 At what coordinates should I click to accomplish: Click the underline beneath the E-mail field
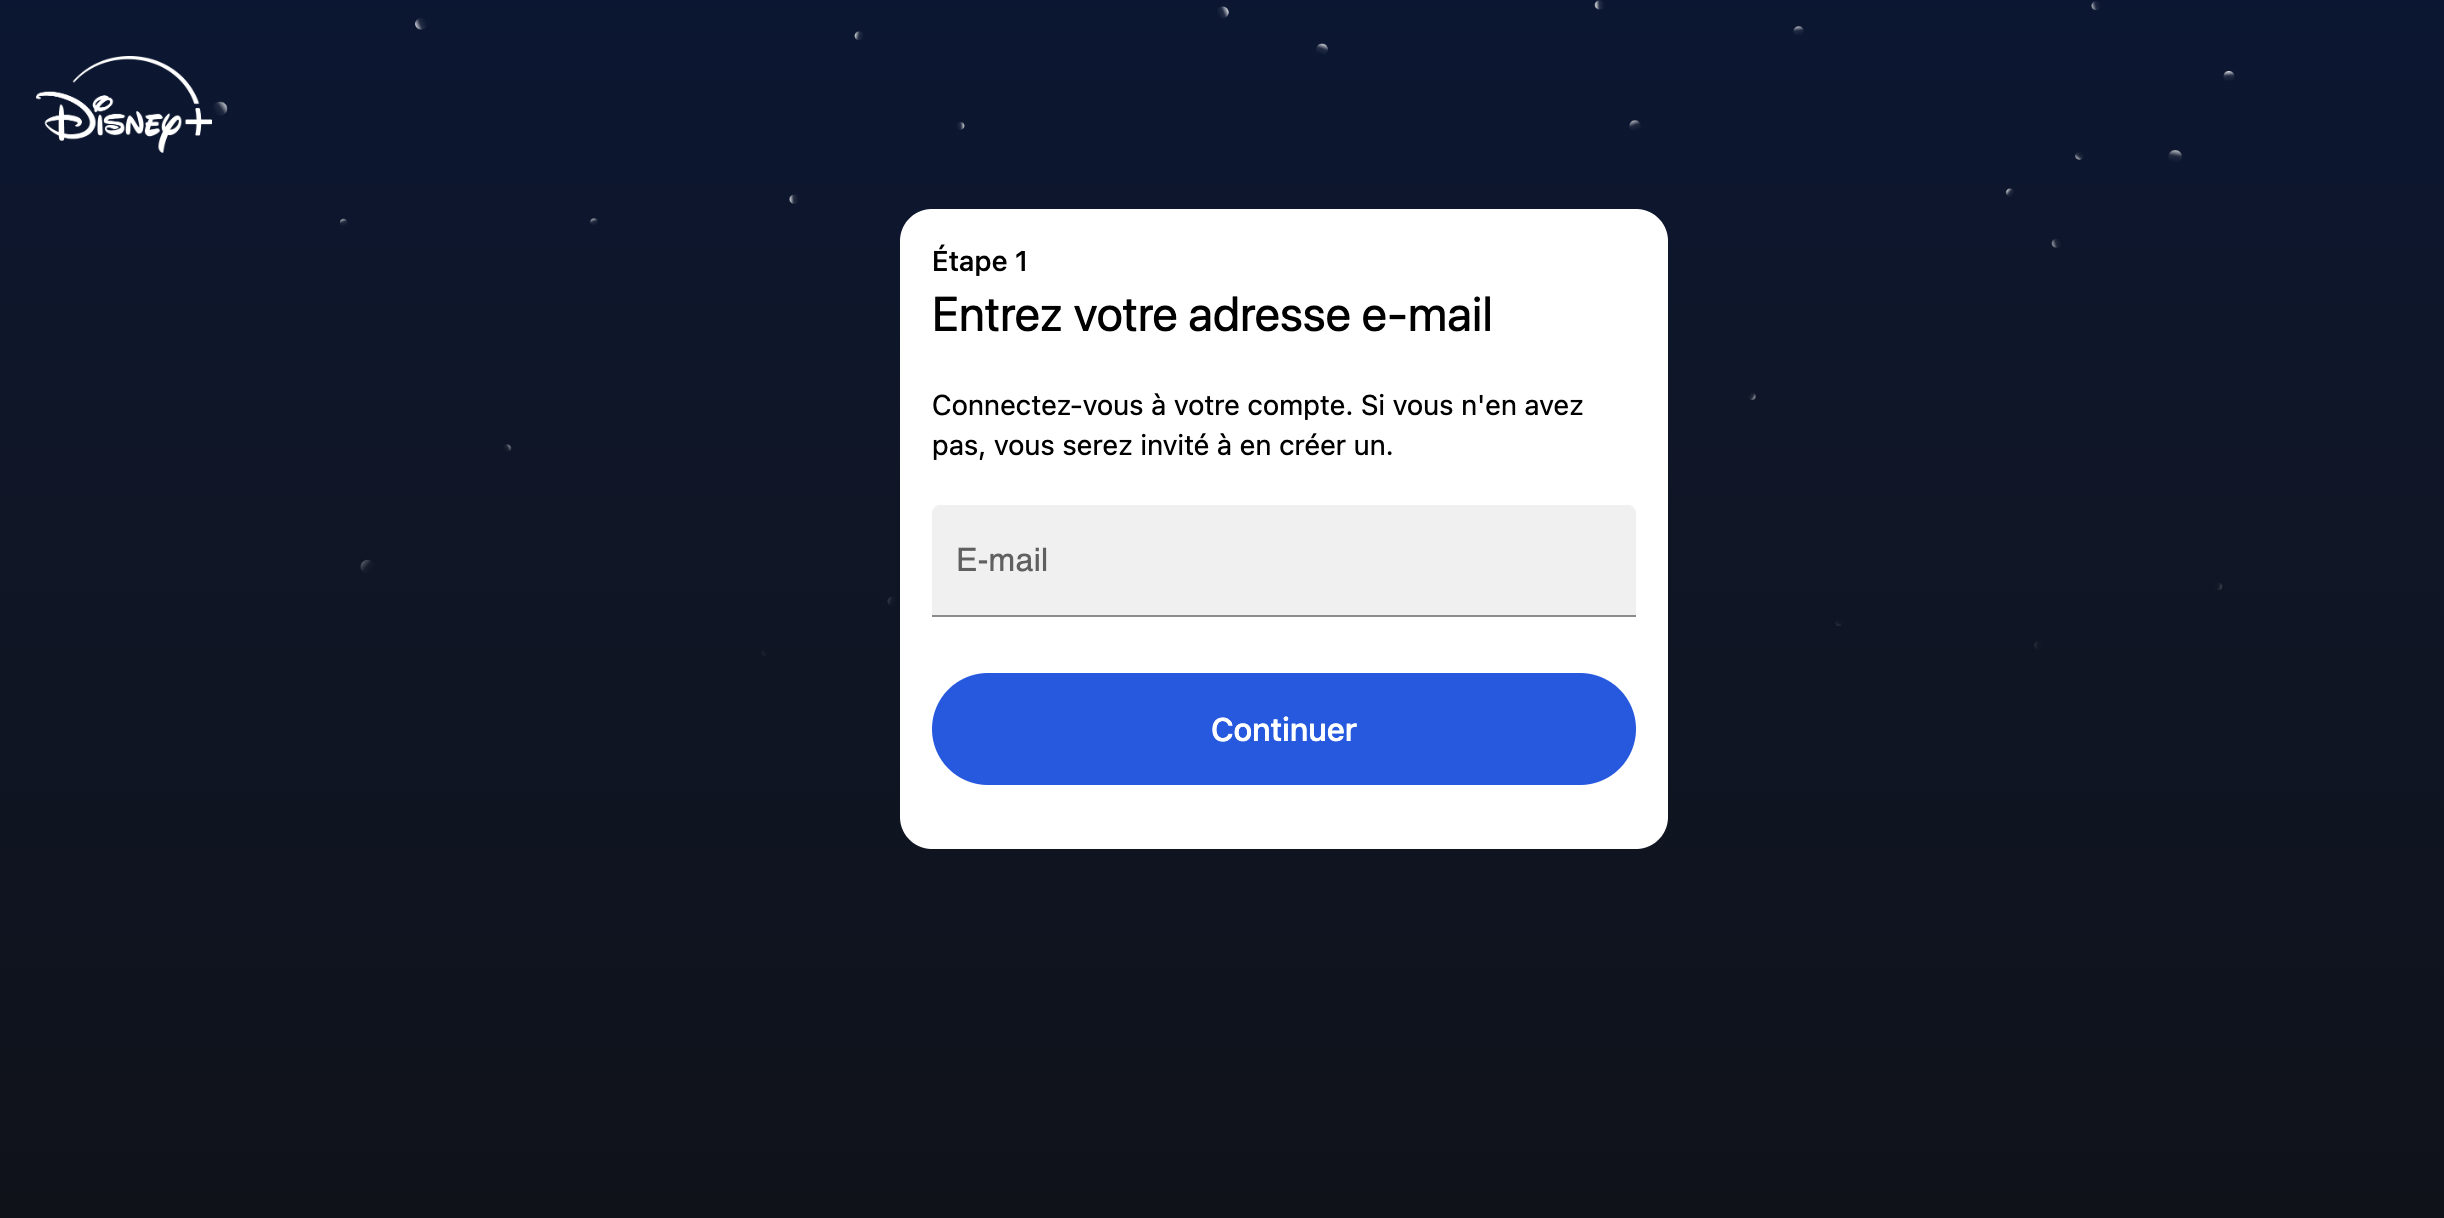click(x=1283, y=616)
